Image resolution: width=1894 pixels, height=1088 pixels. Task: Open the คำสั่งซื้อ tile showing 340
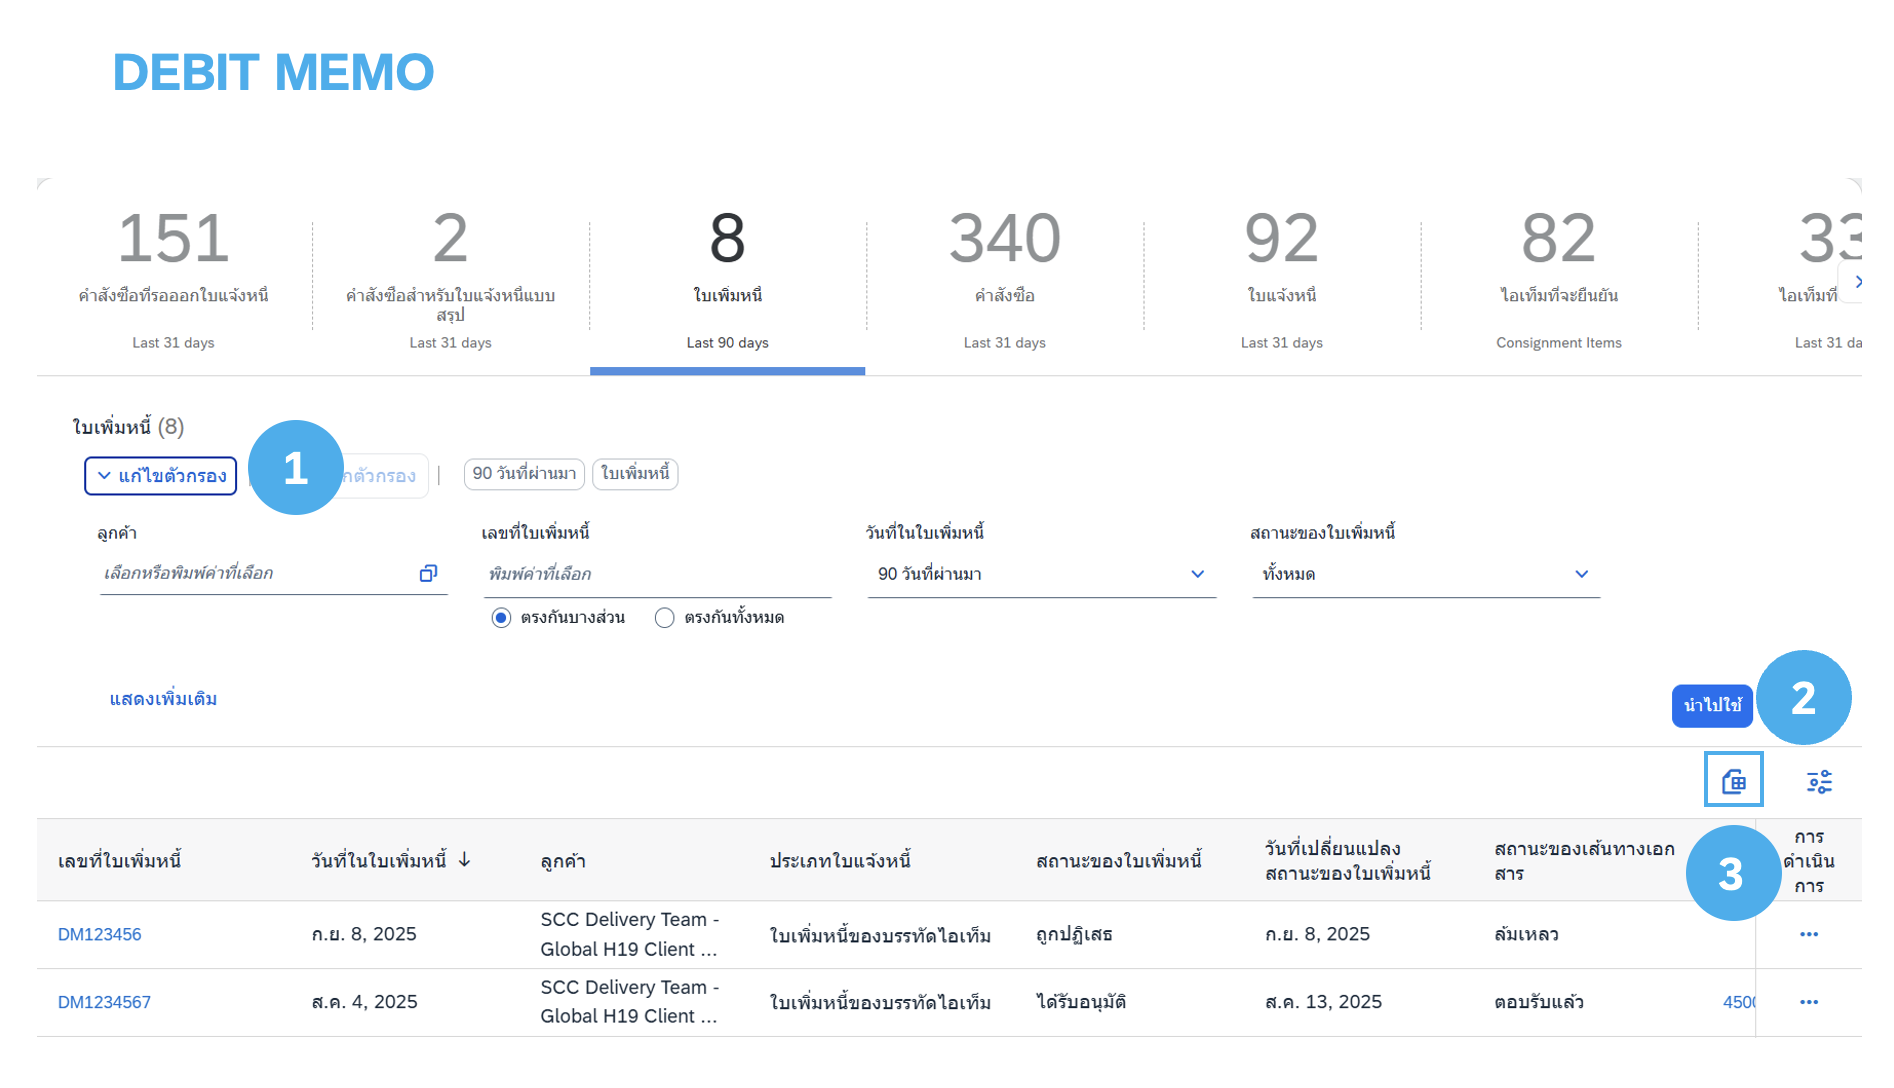(x=1004, y=277)
